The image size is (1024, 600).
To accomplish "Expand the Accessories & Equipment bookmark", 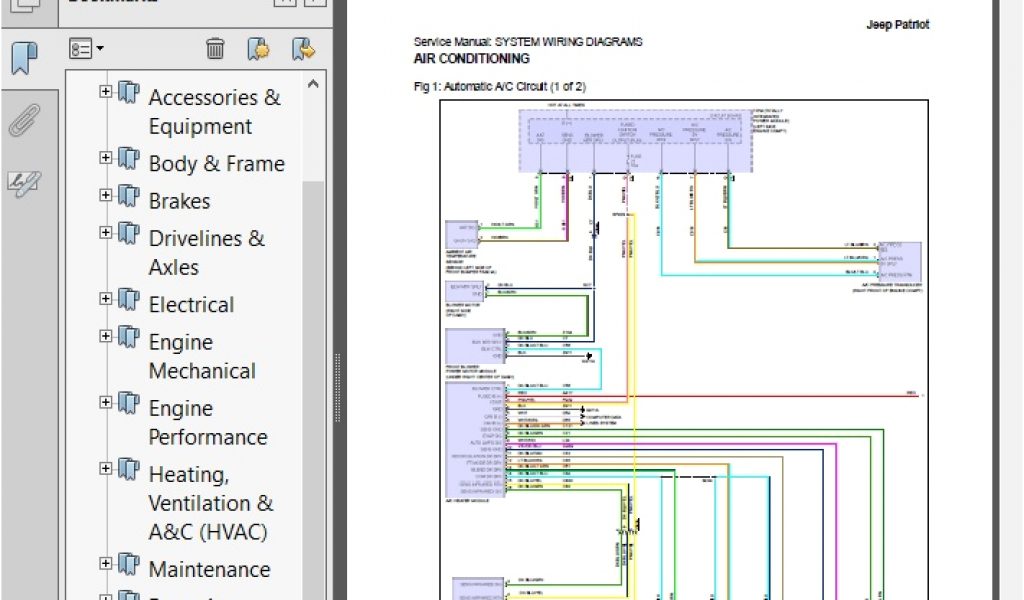I will click(105, 91).
